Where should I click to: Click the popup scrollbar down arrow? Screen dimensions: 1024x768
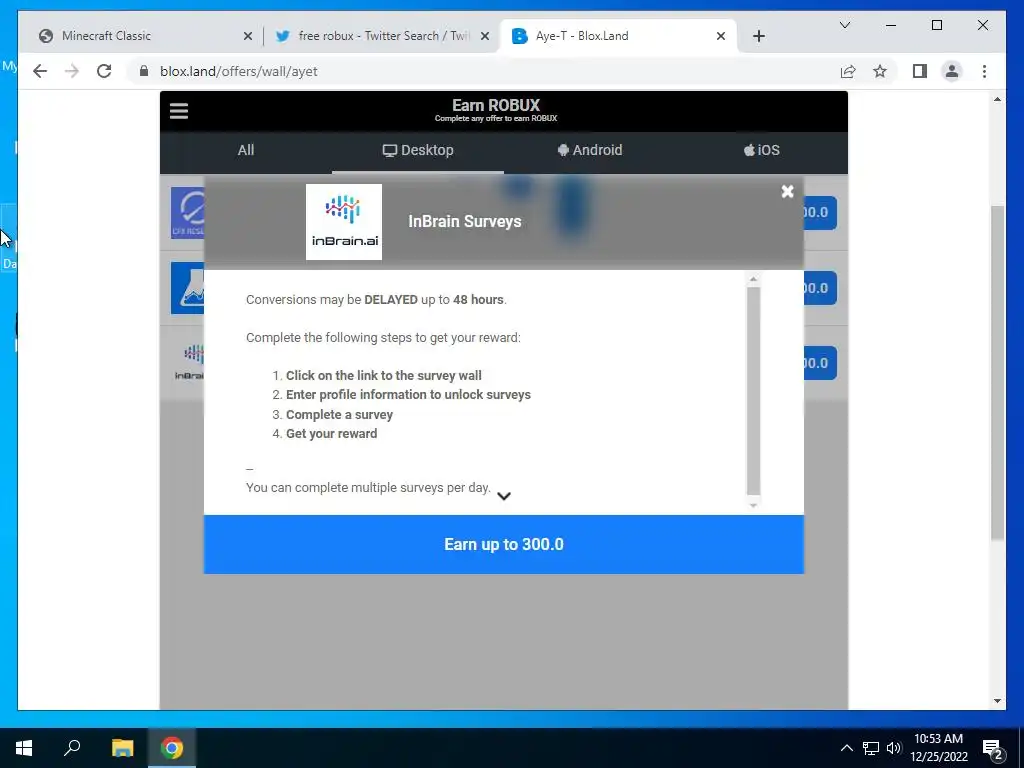753,505
